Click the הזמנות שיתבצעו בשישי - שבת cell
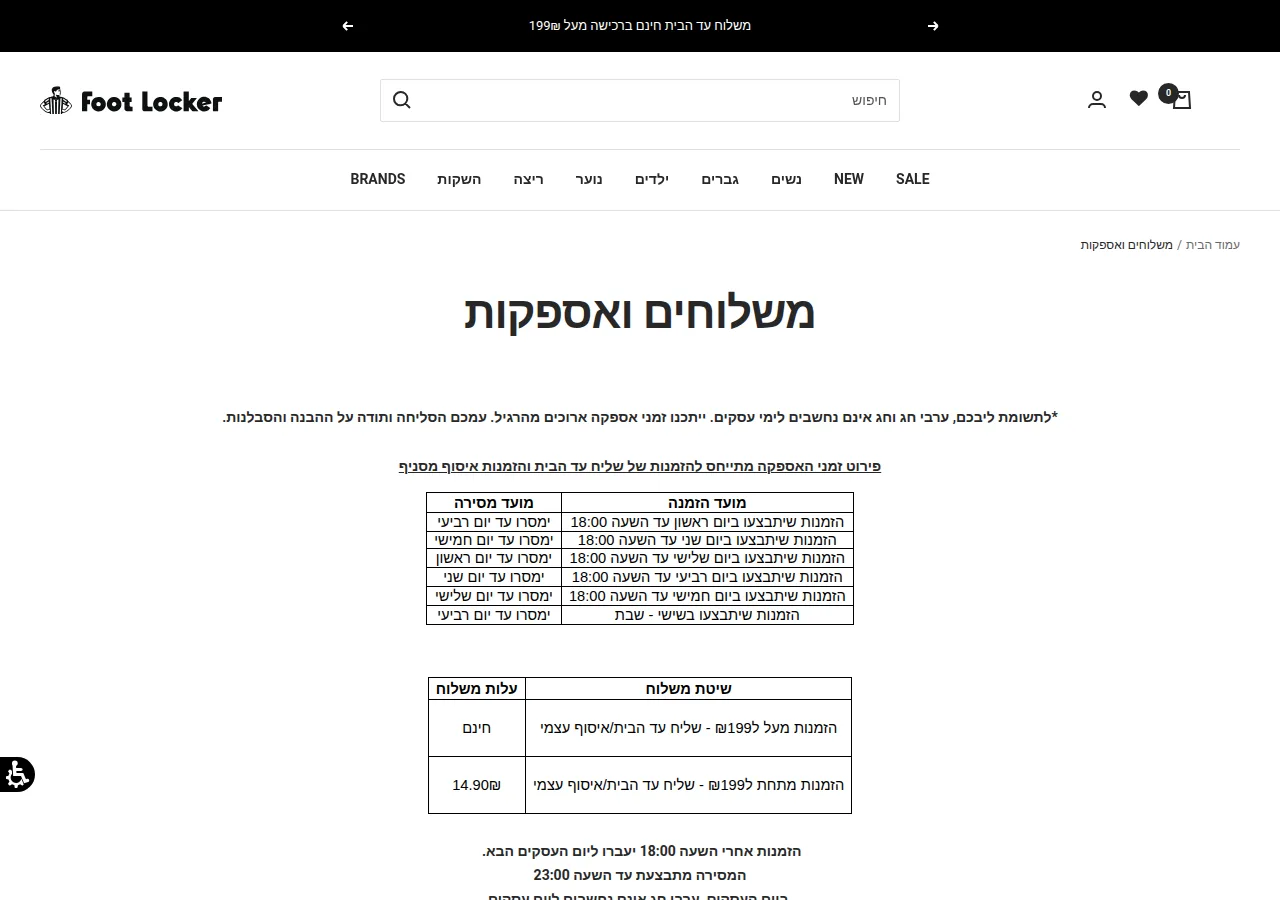This screenshot has width=1280, height=900. [708, 615]
